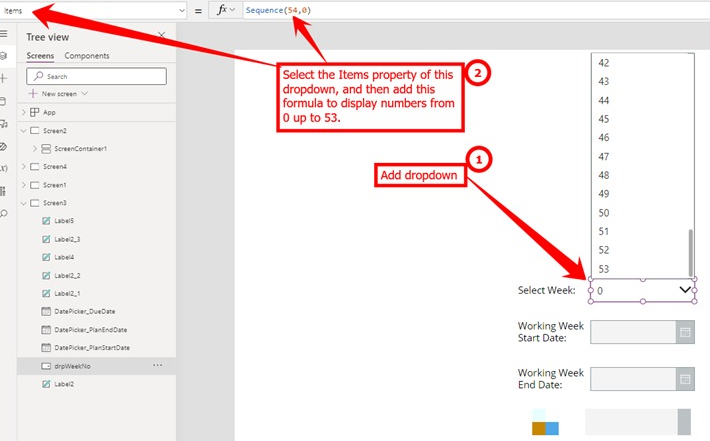
Task: Click the week list scrollbar thumb
Action: (x=691, y=253)
